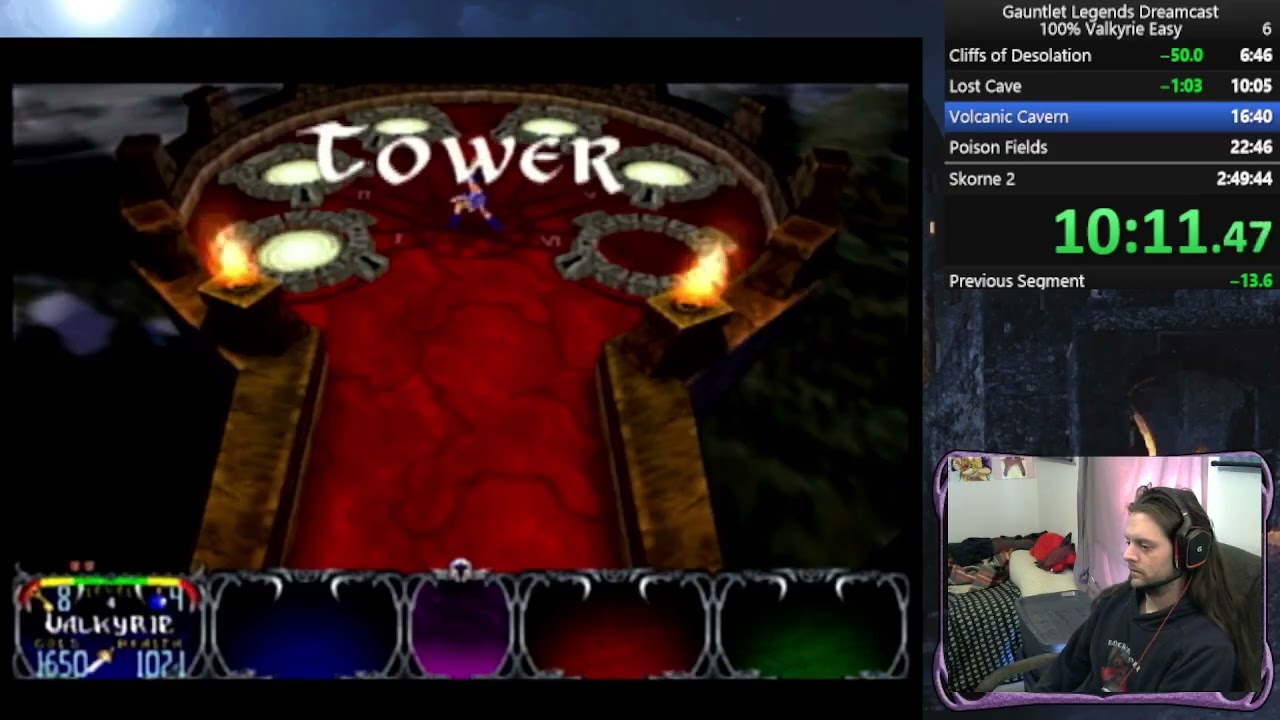Click the -1:03 delta time

(1181, 86)
